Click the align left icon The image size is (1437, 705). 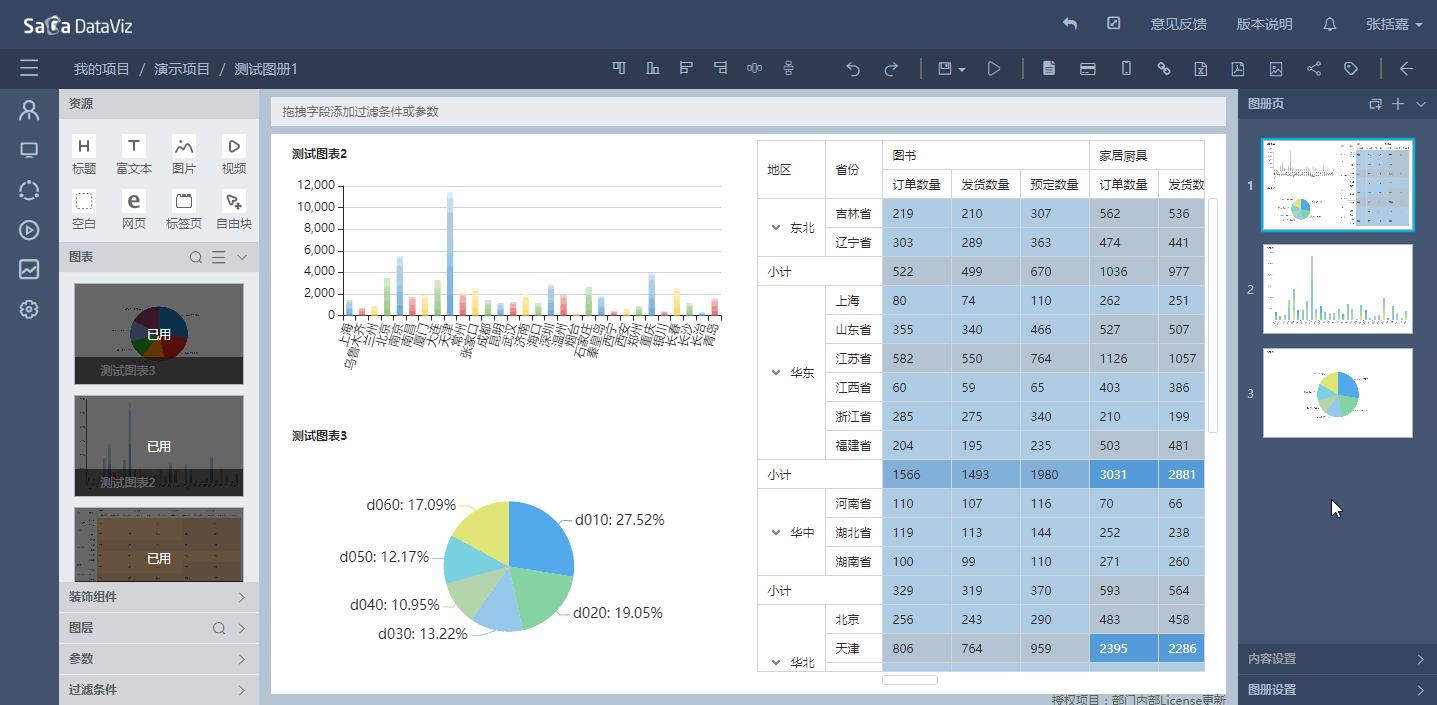[x=686, y=68]
